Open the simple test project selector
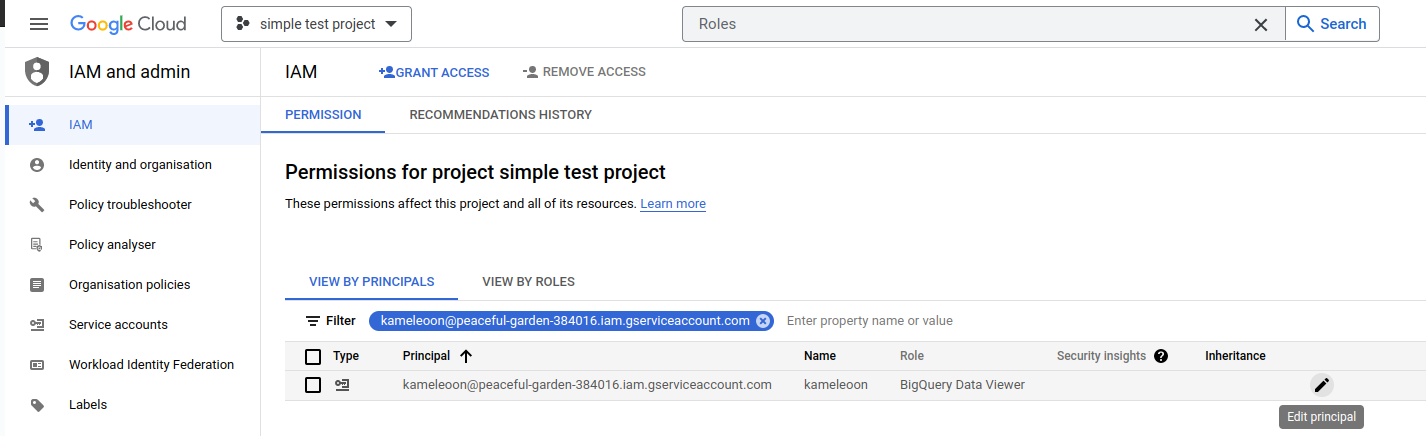The image size is (1426, 436). (x=316, y=24)
